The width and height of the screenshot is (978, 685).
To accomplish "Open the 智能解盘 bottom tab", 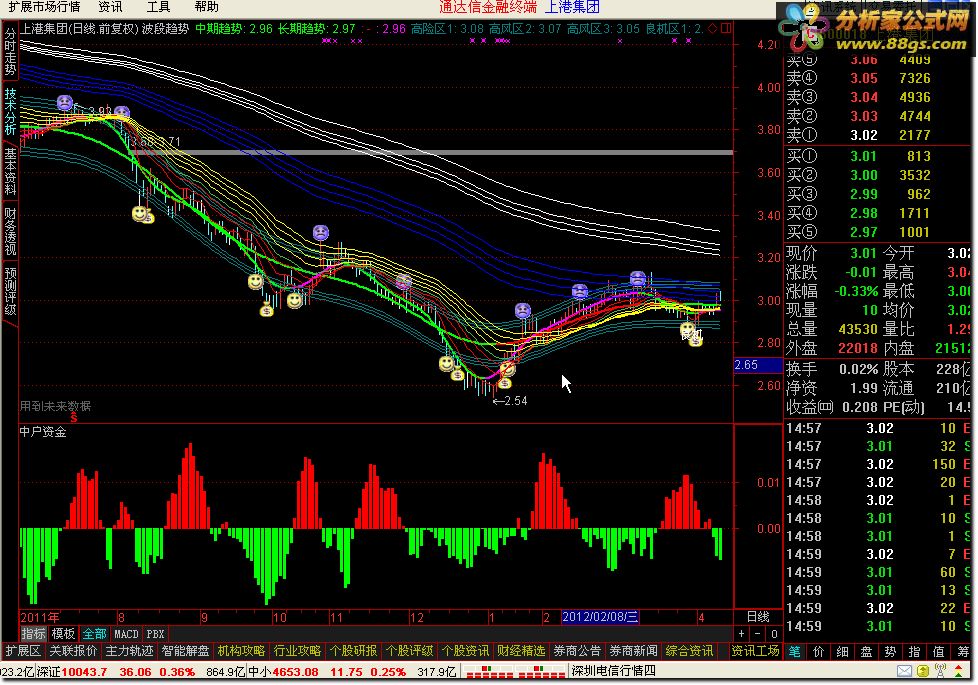I will point(185,651).
